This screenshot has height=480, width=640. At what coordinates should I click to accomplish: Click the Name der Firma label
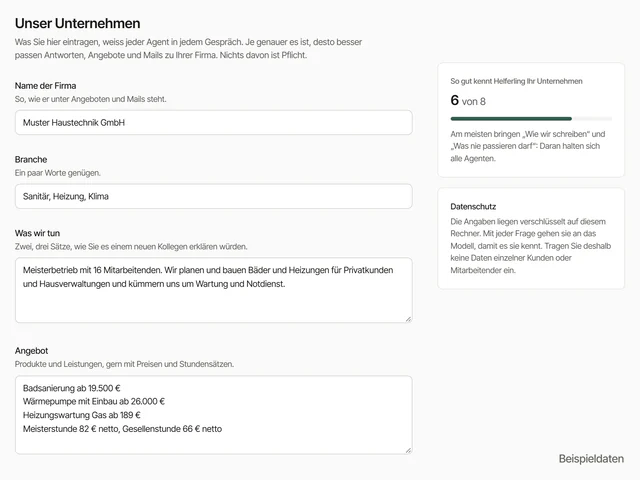(45, 86)
